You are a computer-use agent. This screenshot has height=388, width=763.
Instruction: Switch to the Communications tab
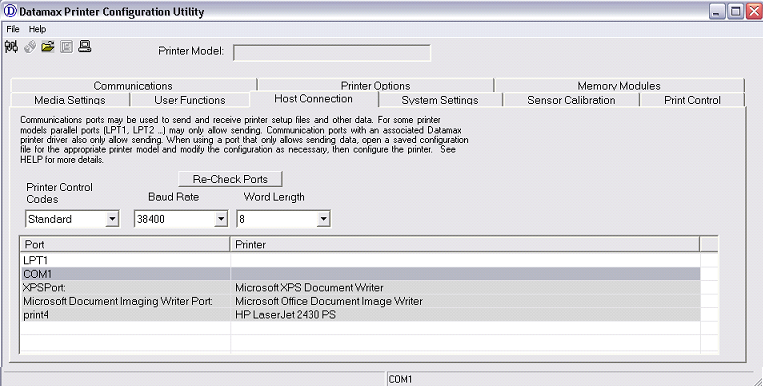(x=133, y=85)
